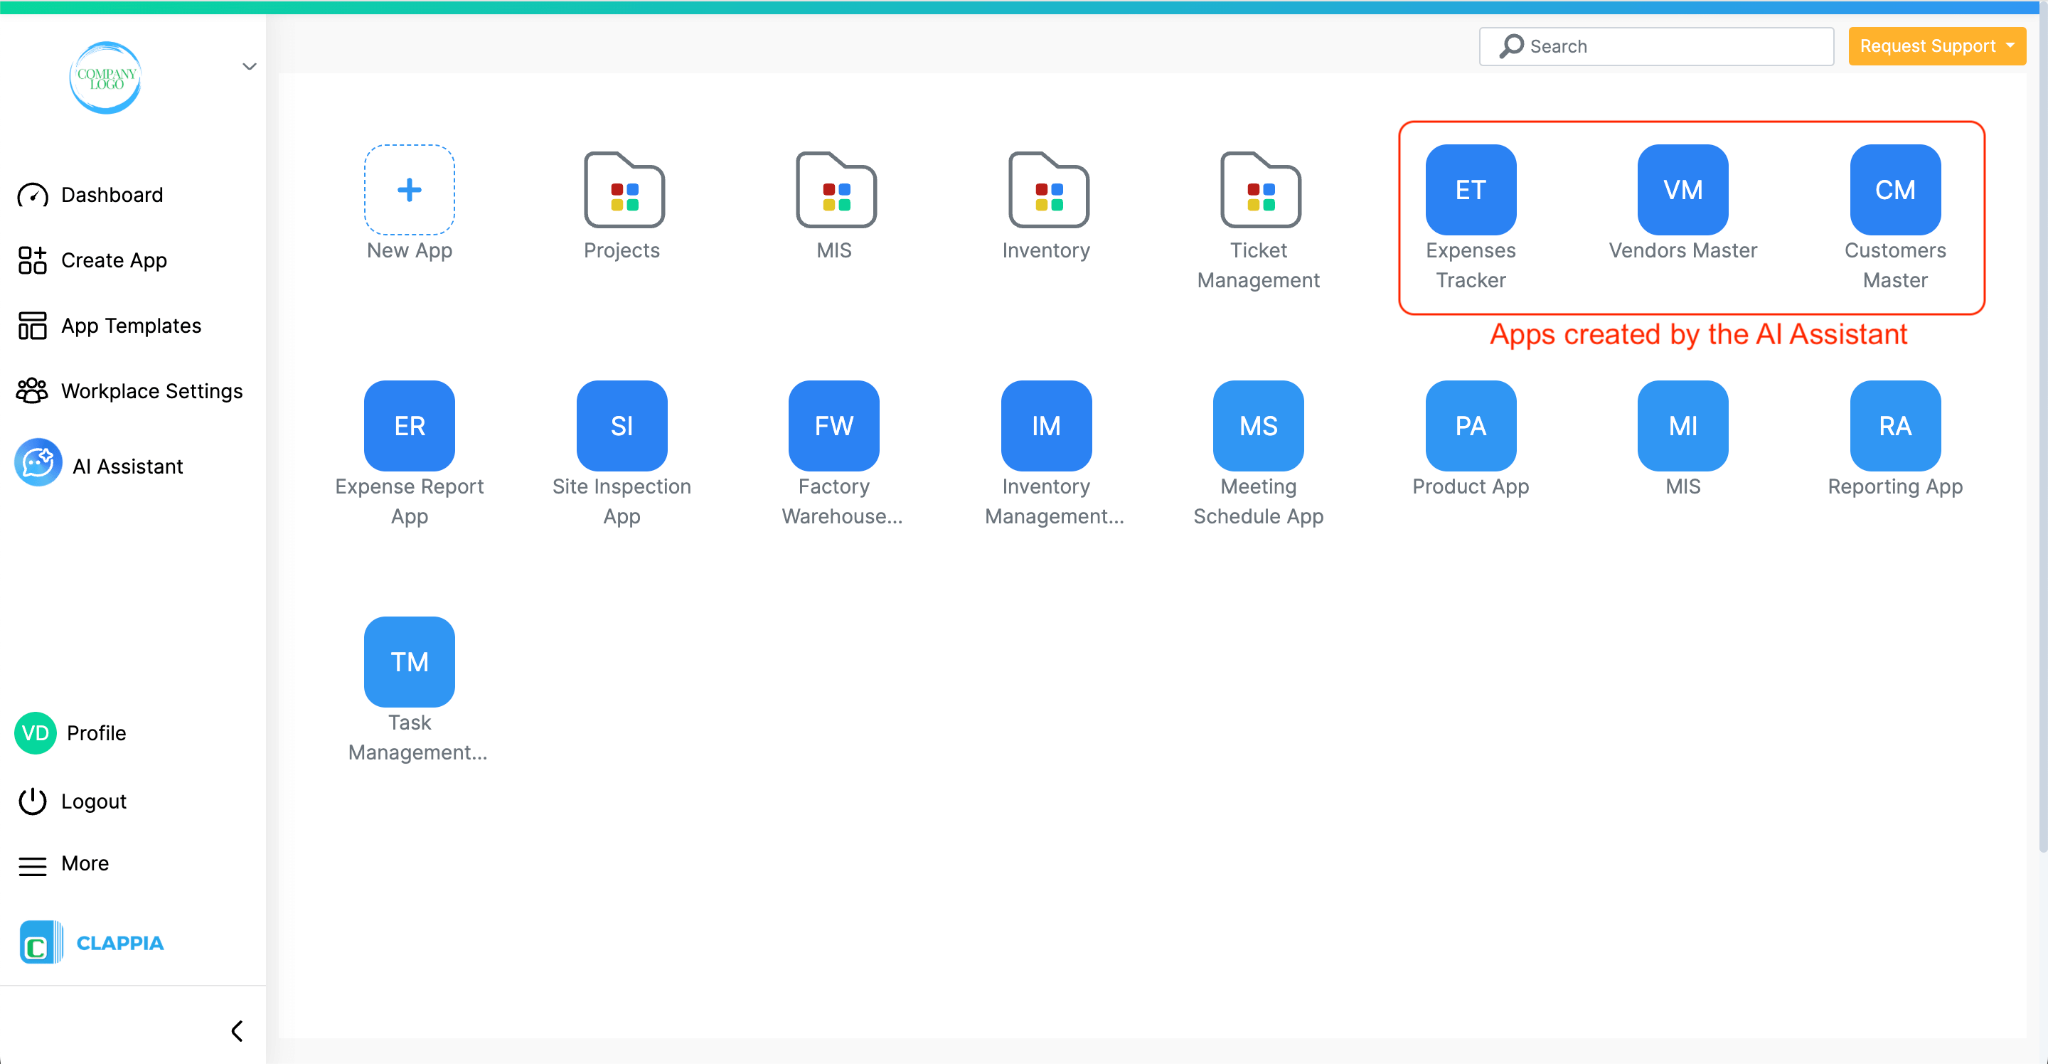Open the Reporting App

[1893, 425]
